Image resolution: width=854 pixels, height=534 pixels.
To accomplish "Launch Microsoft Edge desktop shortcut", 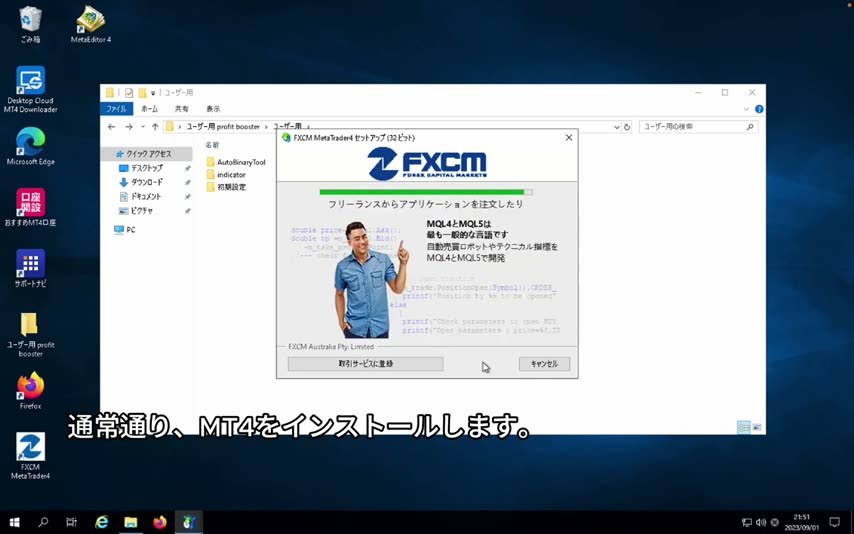I will click(30, 146).
